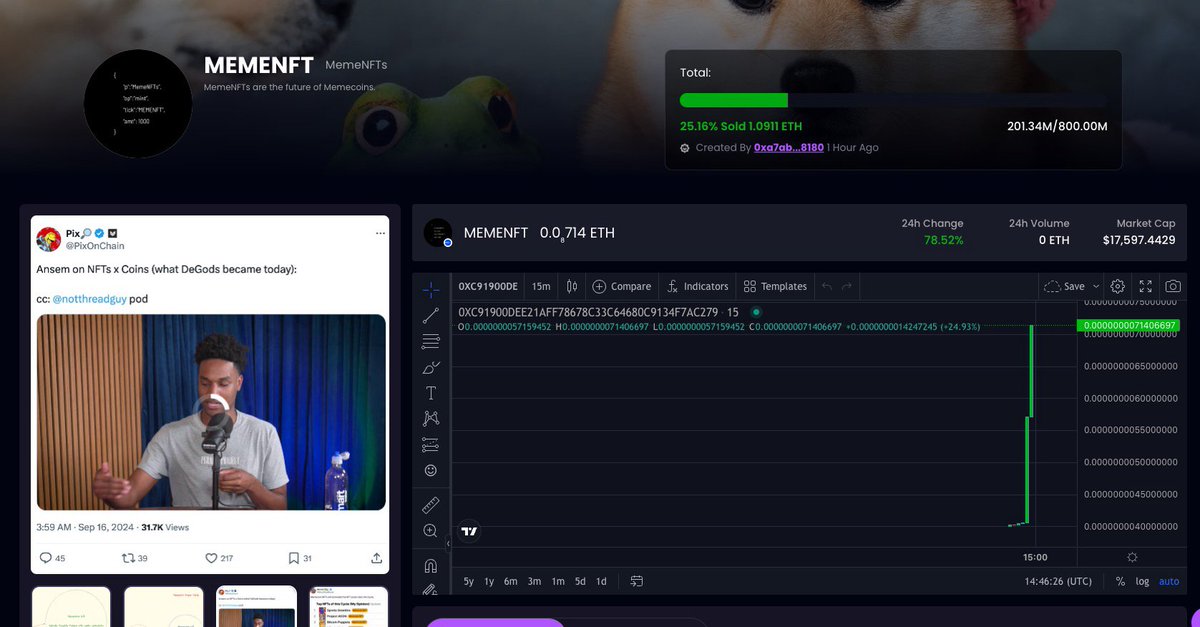
Task: Toggle percent scale on price axis
Action: point(1120,581)
